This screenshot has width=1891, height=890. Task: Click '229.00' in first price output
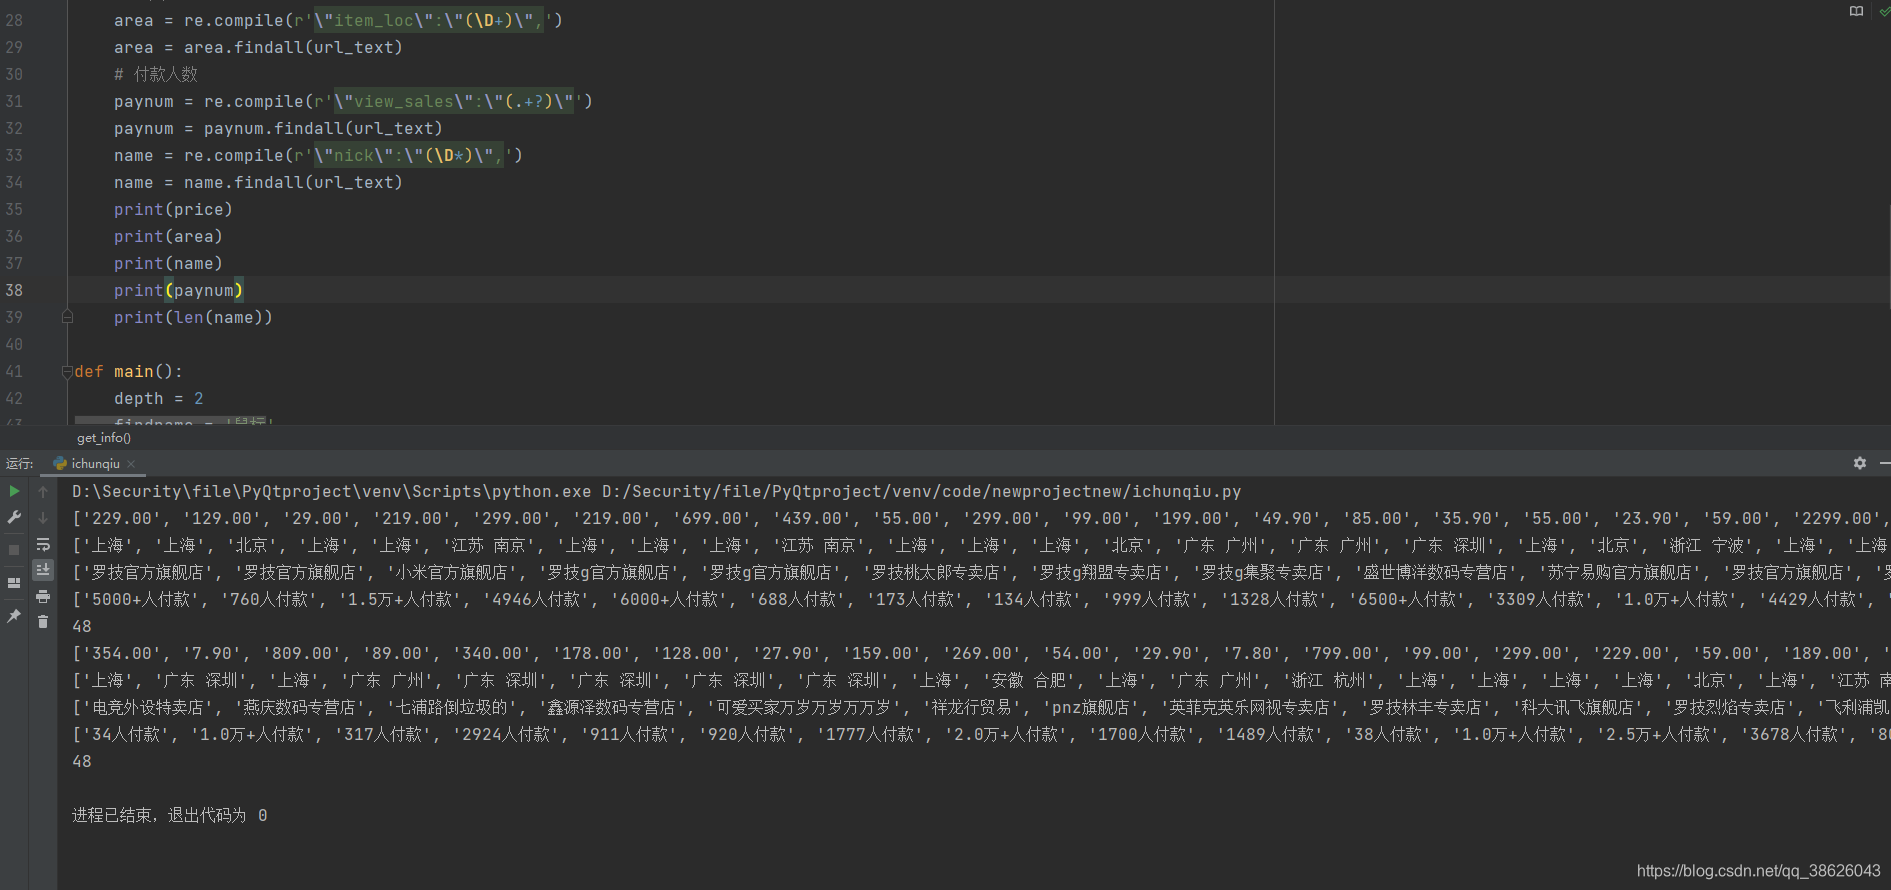[x=122, y=518]
